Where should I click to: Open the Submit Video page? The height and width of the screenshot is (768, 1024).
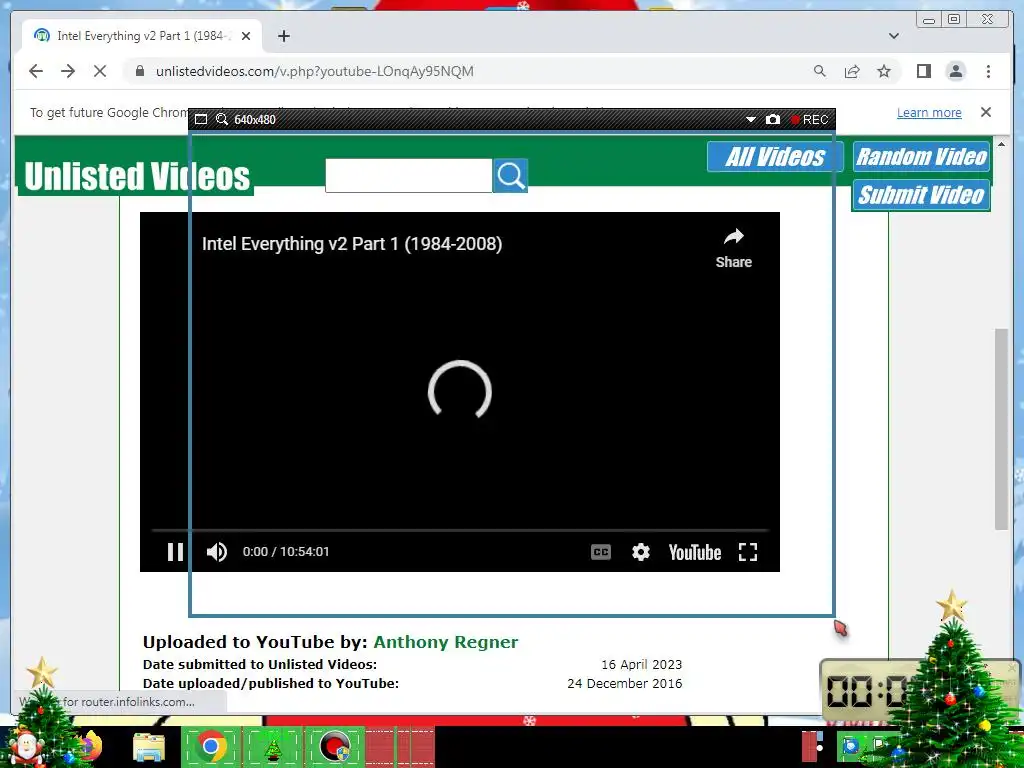click(921, 195)
